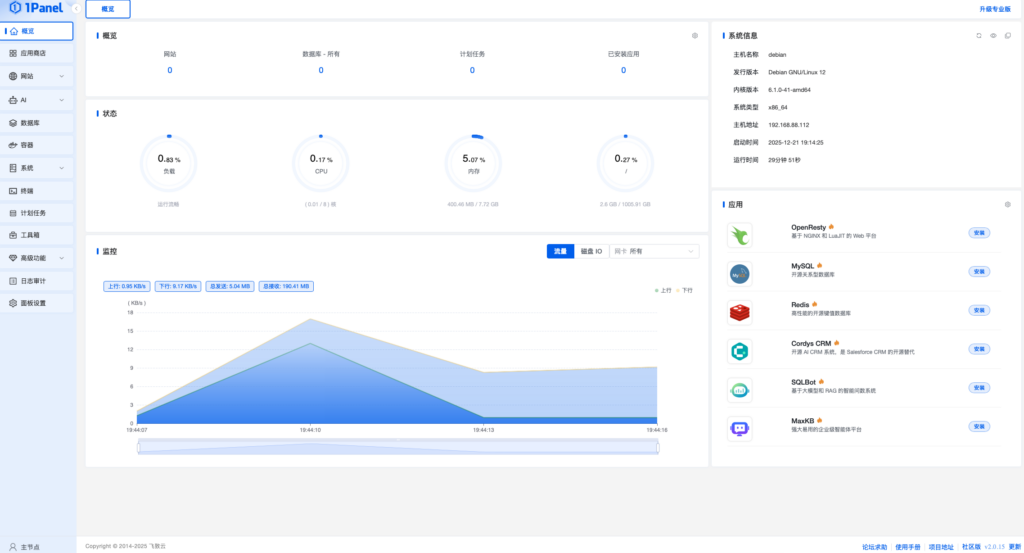This screenshot has width=1024, height=553.
Task: Toggle the 下行 legend series
Action: tap(684, 290)
